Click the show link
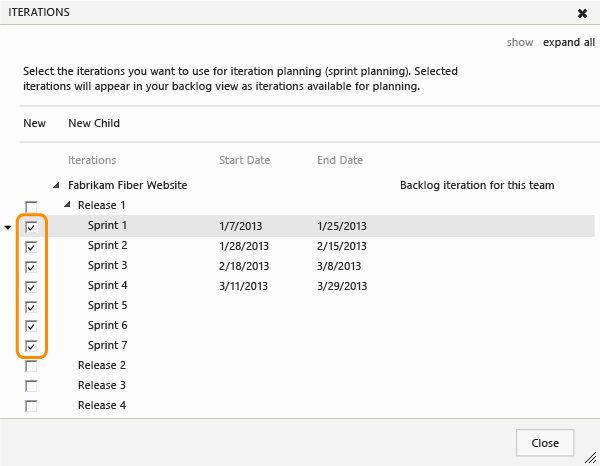 pyautogui.click(x=520, y=43)
